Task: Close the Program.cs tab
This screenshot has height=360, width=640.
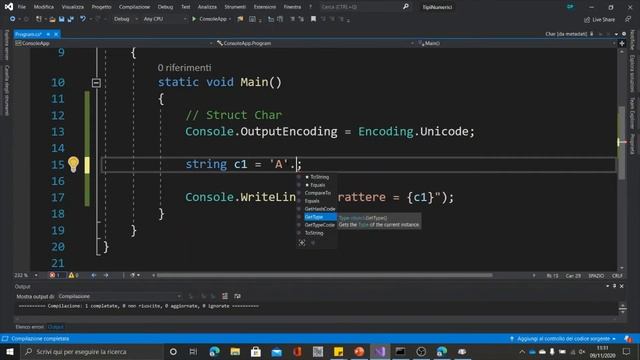Action: point(56,34)
